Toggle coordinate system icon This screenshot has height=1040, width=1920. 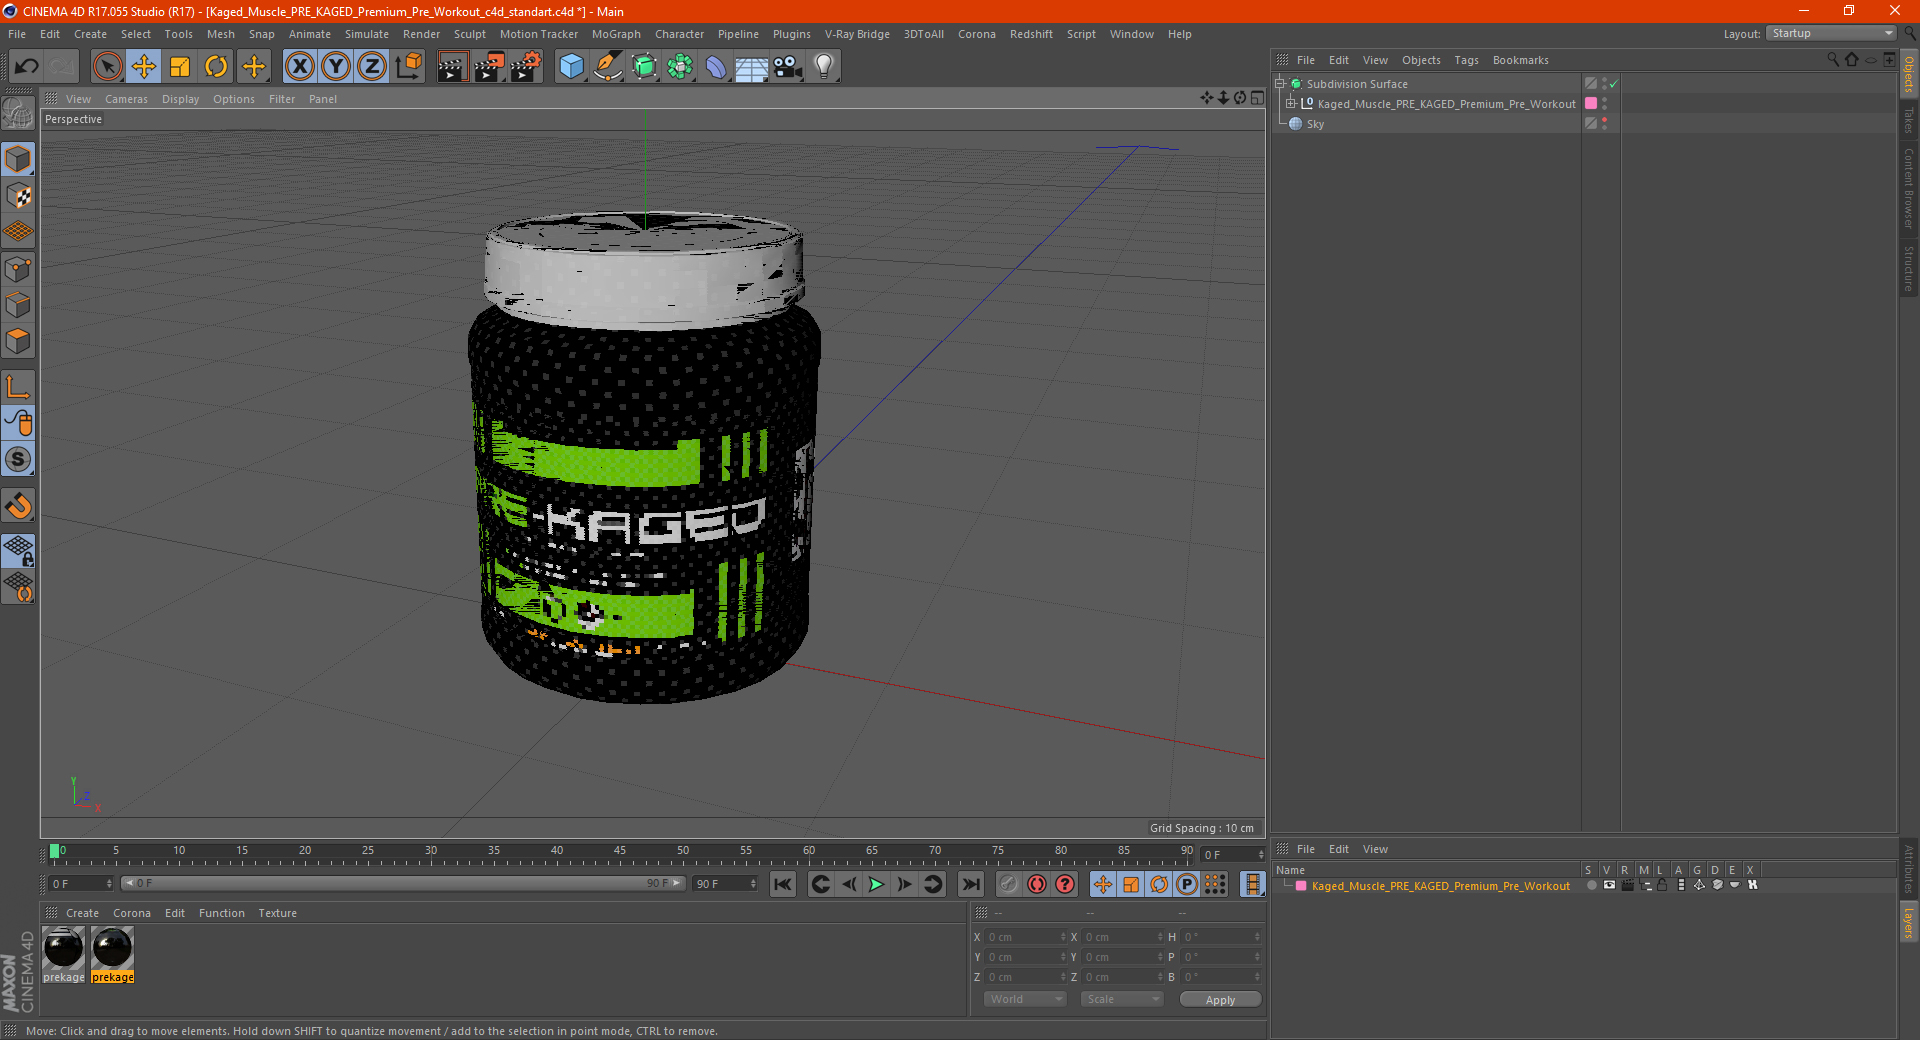408,67
